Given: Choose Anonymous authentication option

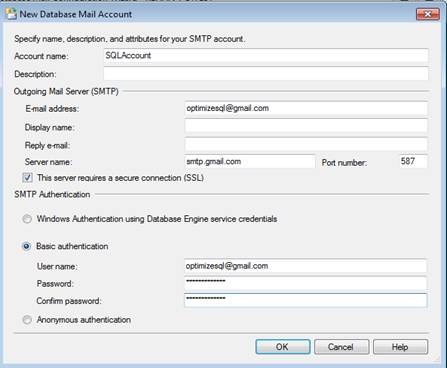Looking at the screenshot, I should 27,320.
